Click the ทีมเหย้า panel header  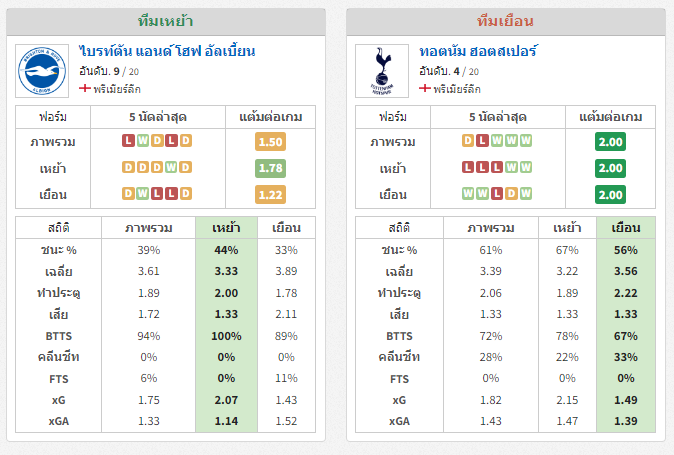coord(166,21)
